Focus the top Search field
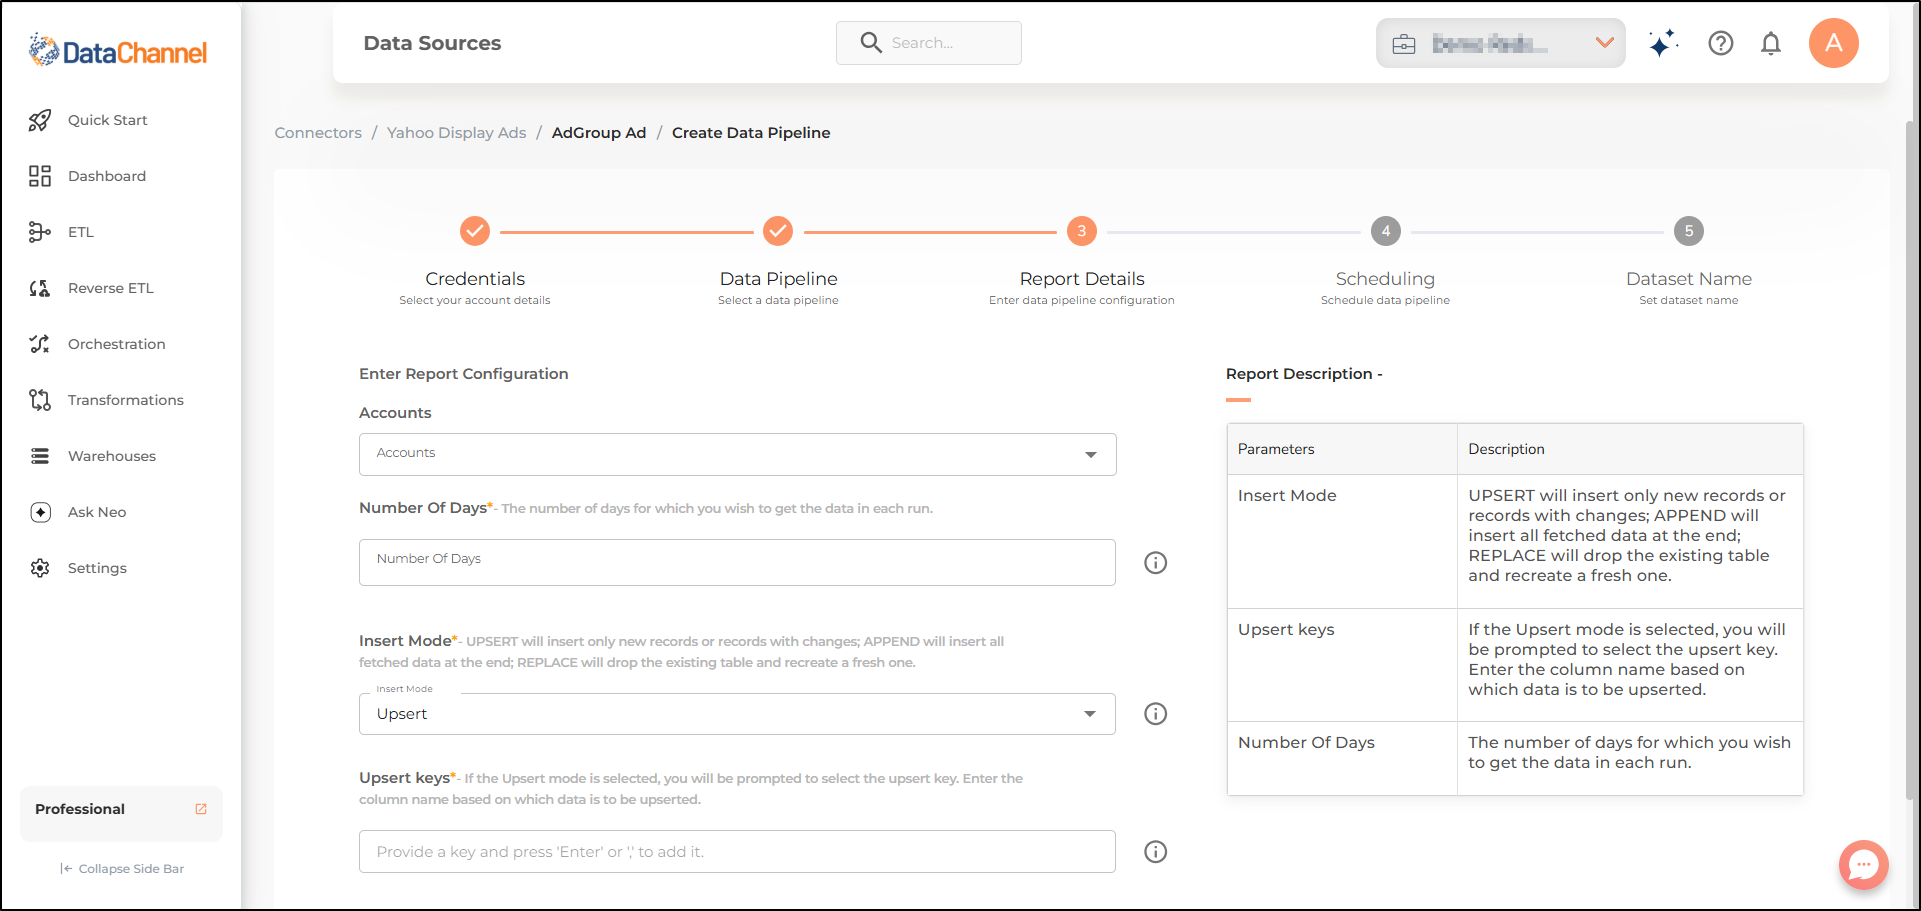The height and width of the screenshot is (911, 1921). point(929,43)
